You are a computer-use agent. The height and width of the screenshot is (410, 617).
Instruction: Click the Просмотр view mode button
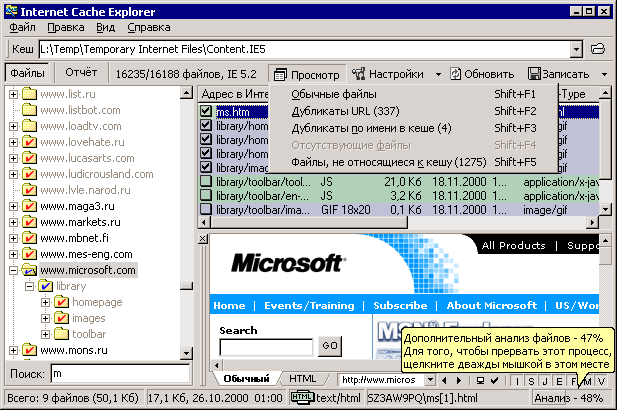[x=307, y=74]
